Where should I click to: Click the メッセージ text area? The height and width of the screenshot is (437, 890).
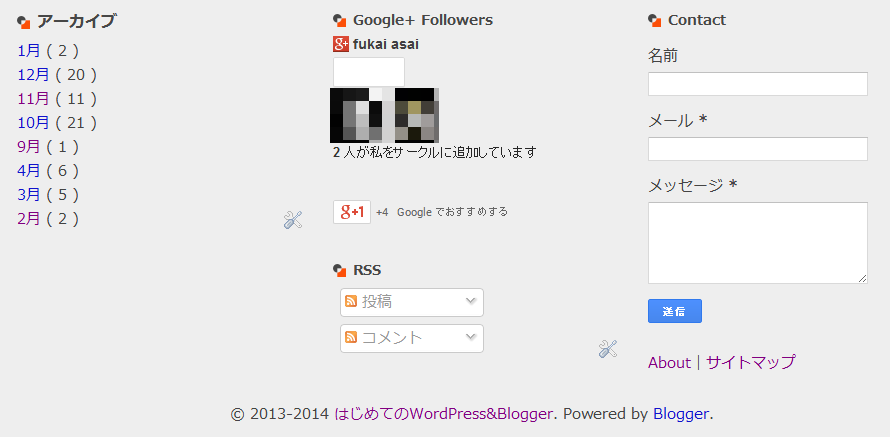coord(758,243)
